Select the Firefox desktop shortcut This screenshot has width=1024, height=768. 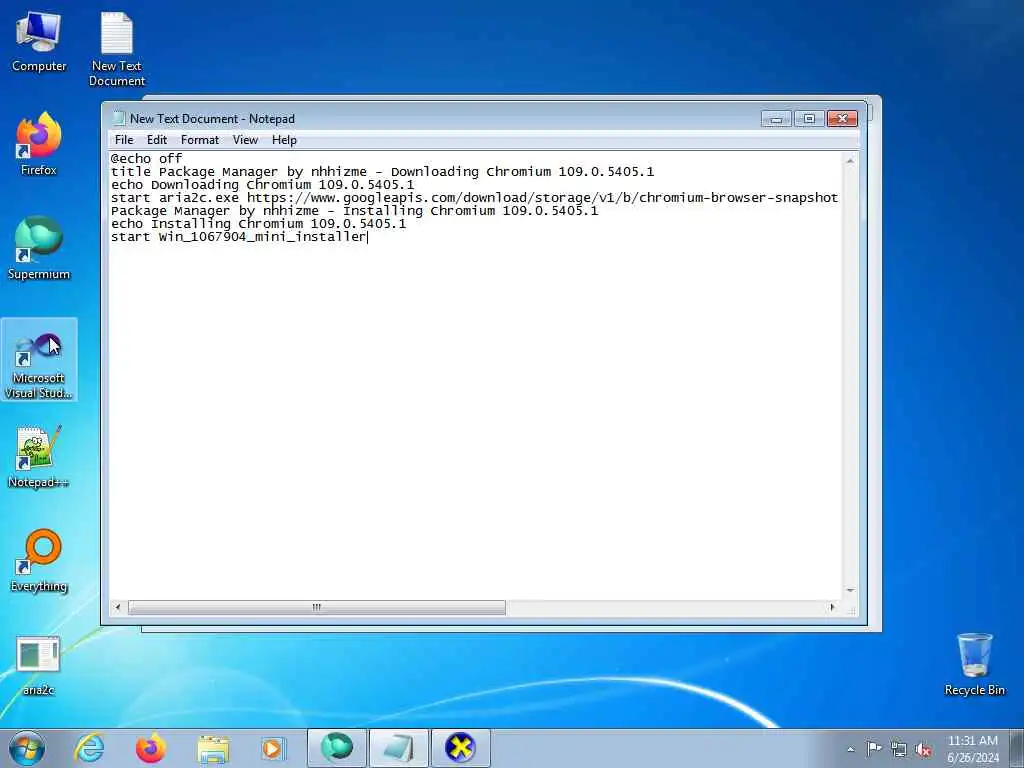pyautogui.click(x=39, y=145)
